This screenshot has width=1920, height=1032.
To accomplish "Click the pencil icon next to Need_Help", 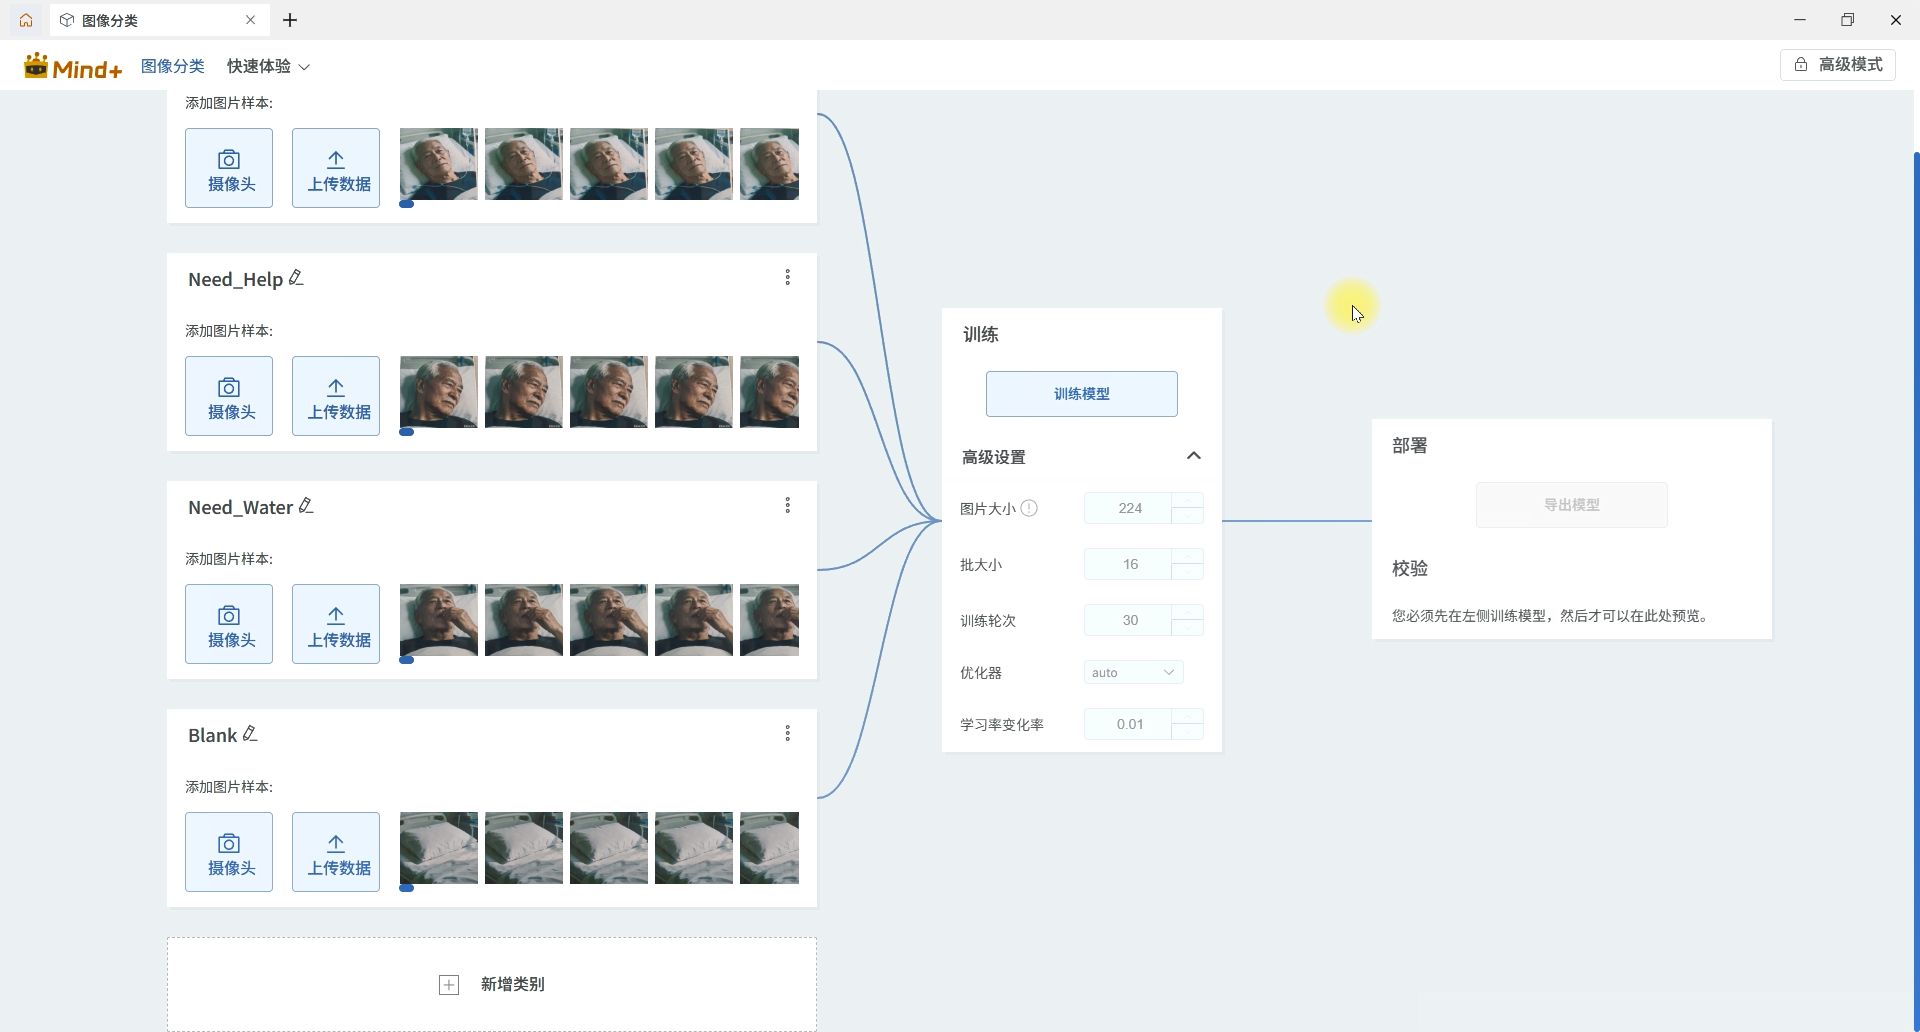I will (296, 278).
